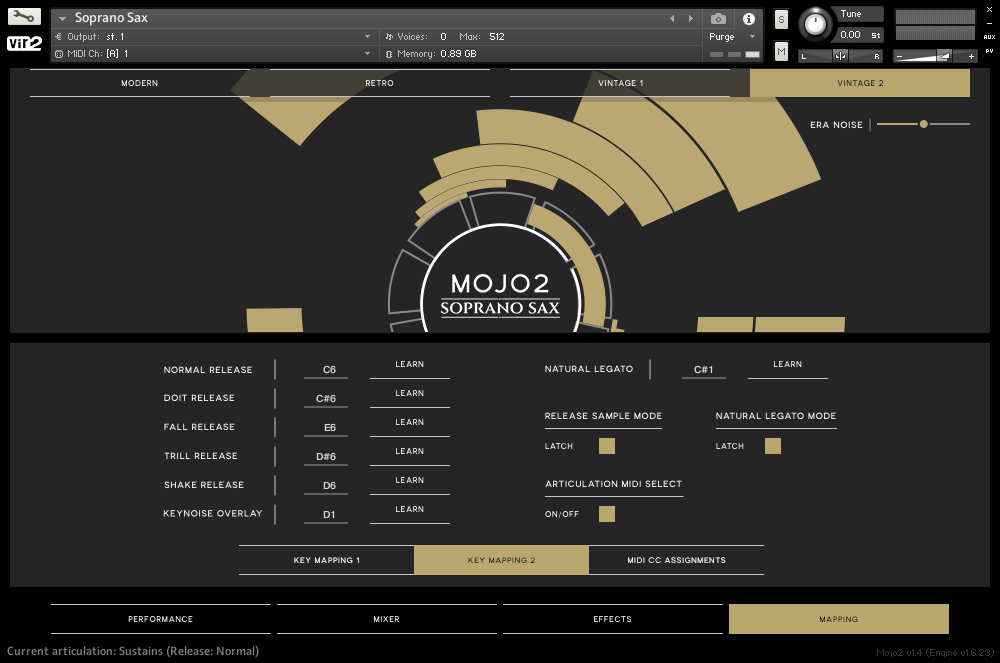Open the Key Mapping 1 tab
The height and width of the screenshot is (663, 1000).
click(x=325, y=560)
